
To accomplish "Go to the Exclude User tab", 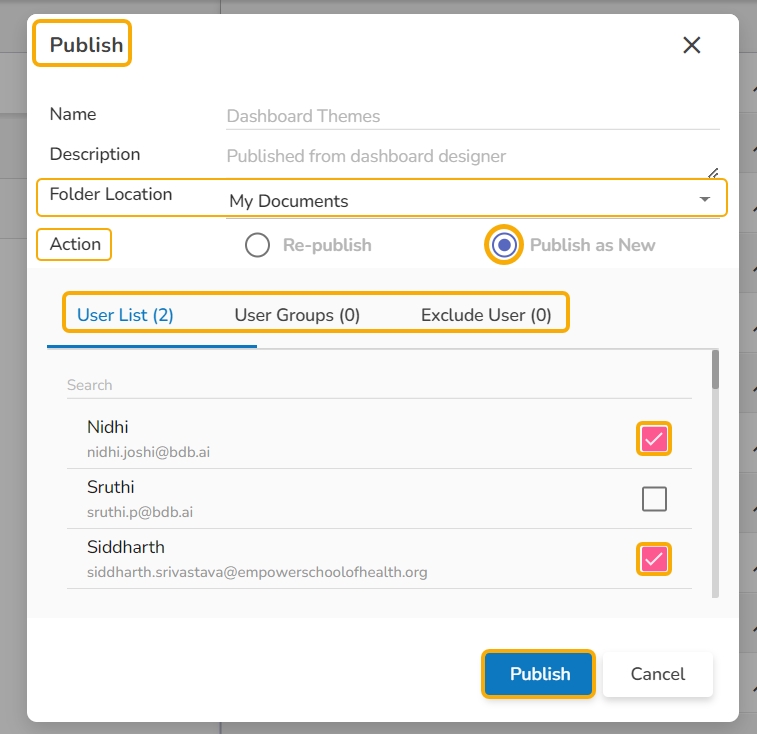I will [486, 315].
